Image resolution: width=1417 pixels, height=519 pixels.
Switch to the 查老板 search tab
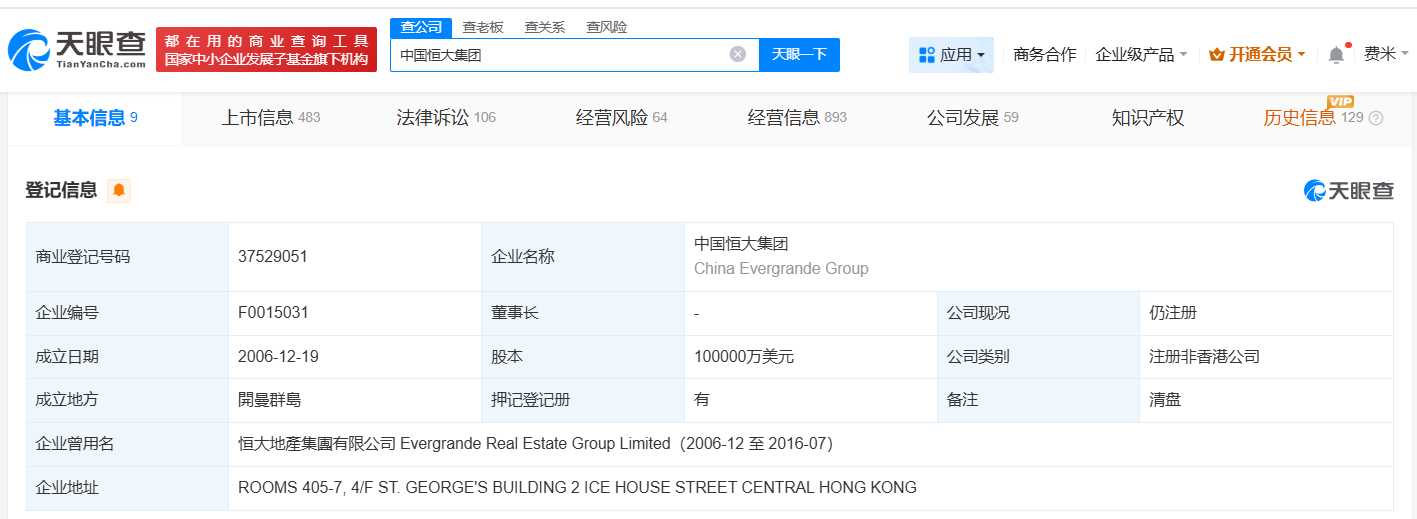(x=482, y=27)
